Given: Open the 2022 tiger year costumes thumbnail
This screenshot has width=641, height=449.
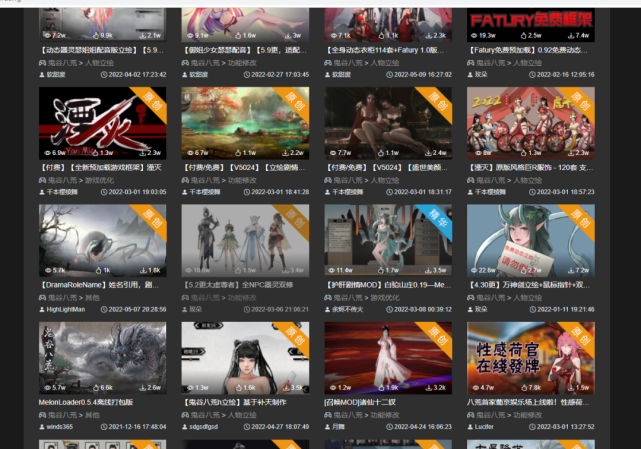Looking at the screenshot, I should [x=531, y=123].
